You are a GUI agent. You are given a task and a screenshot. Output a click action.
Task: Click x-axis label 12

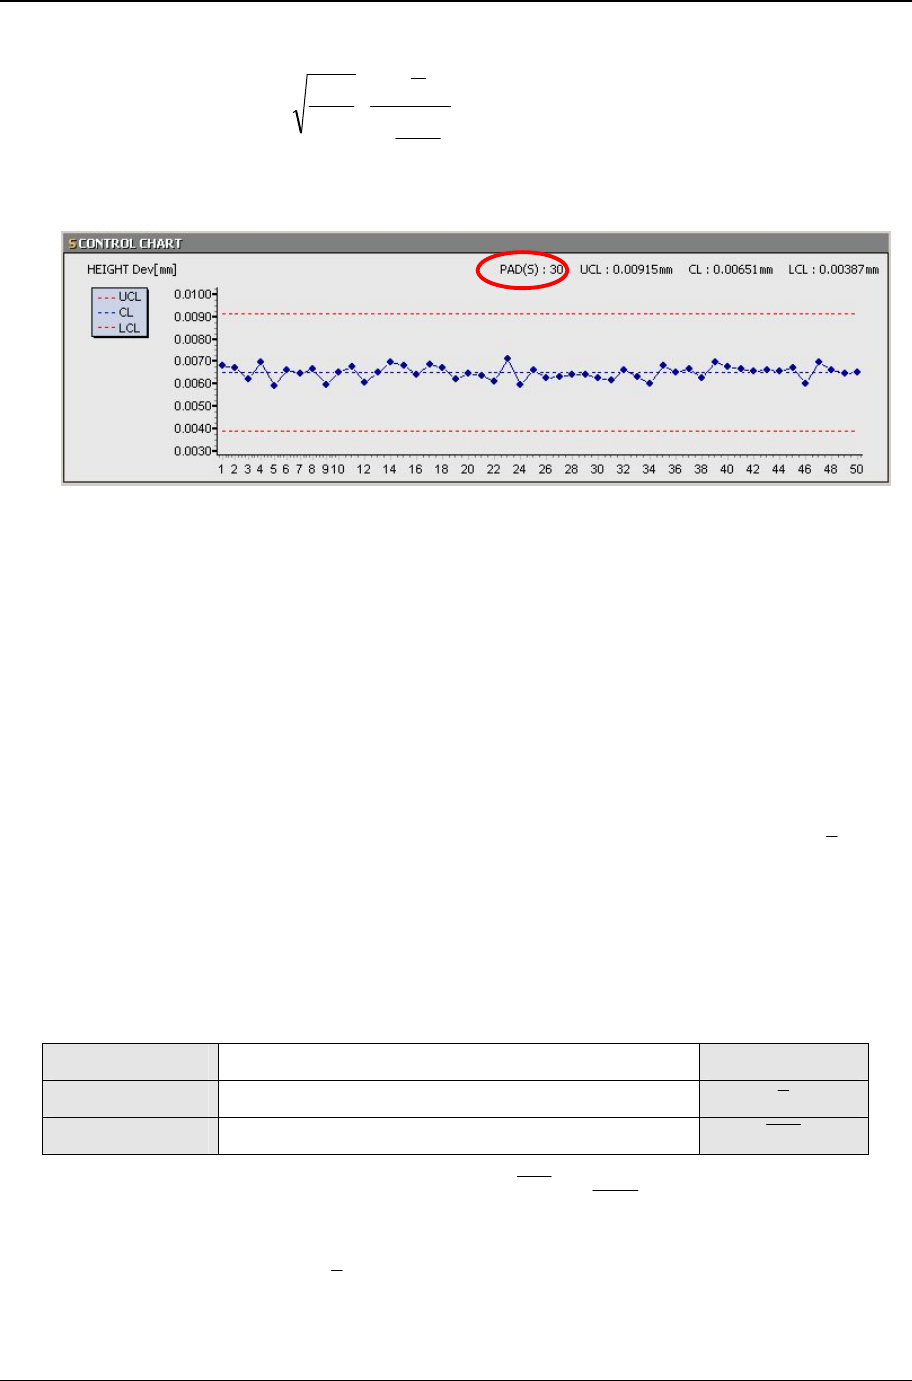[364, 469]
